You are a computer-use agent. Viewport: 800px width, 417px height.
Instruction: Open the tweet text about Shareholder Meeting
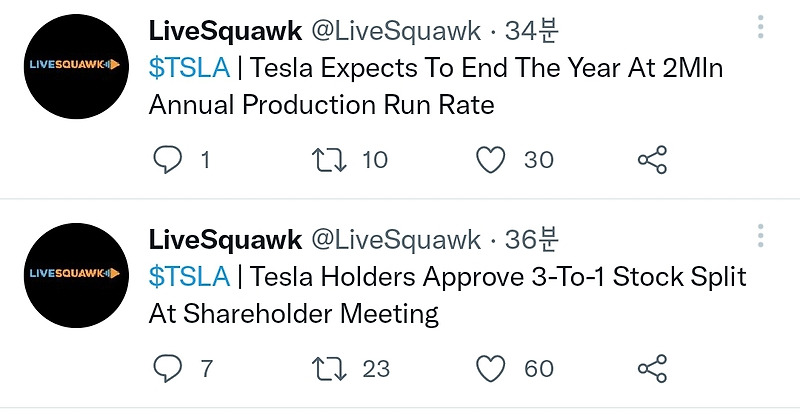pyautogui.click(x=447, y=295)
